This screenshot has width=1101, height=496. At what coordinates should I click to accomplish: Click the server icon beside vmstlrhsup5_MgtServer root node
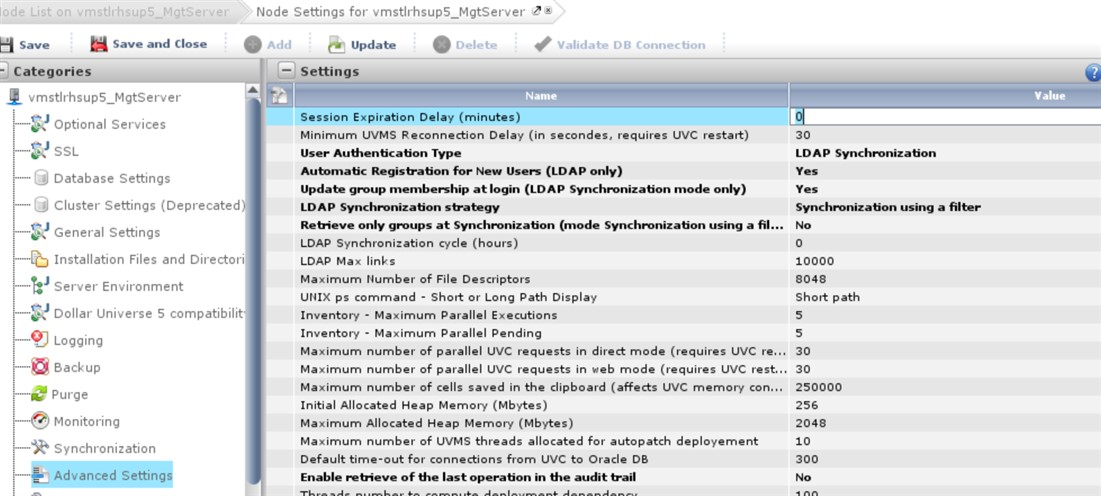(13, 97)
